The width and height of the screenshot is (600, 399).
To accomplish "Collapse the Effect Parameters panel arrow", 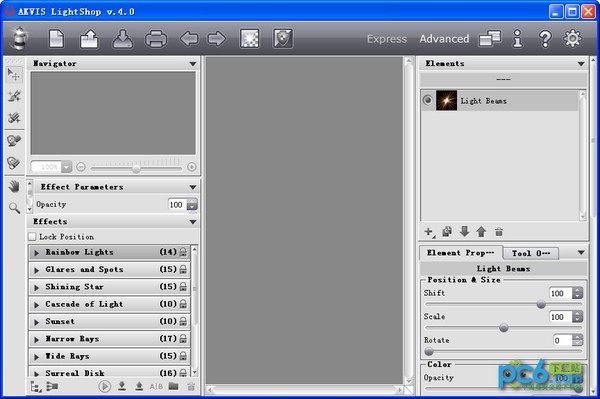I will point(192,187).
